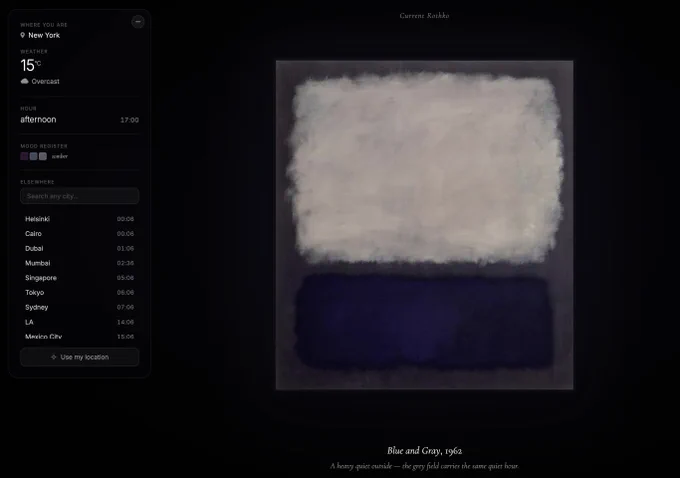The height and width of the screenshot is (478, 680).
Task: Click the Current Rothko heading
Action: click(425, 16)
